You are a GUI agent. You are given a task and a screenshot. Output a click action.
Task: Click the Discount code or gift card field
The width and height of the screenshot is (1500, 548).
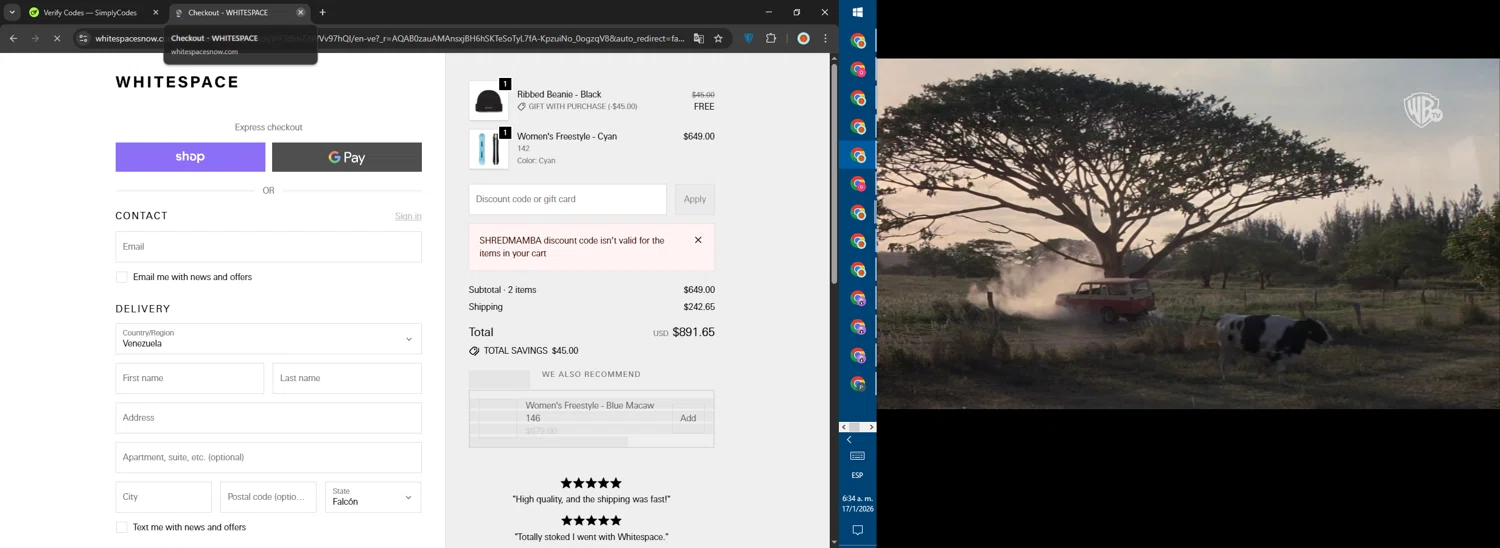(567, 199)
